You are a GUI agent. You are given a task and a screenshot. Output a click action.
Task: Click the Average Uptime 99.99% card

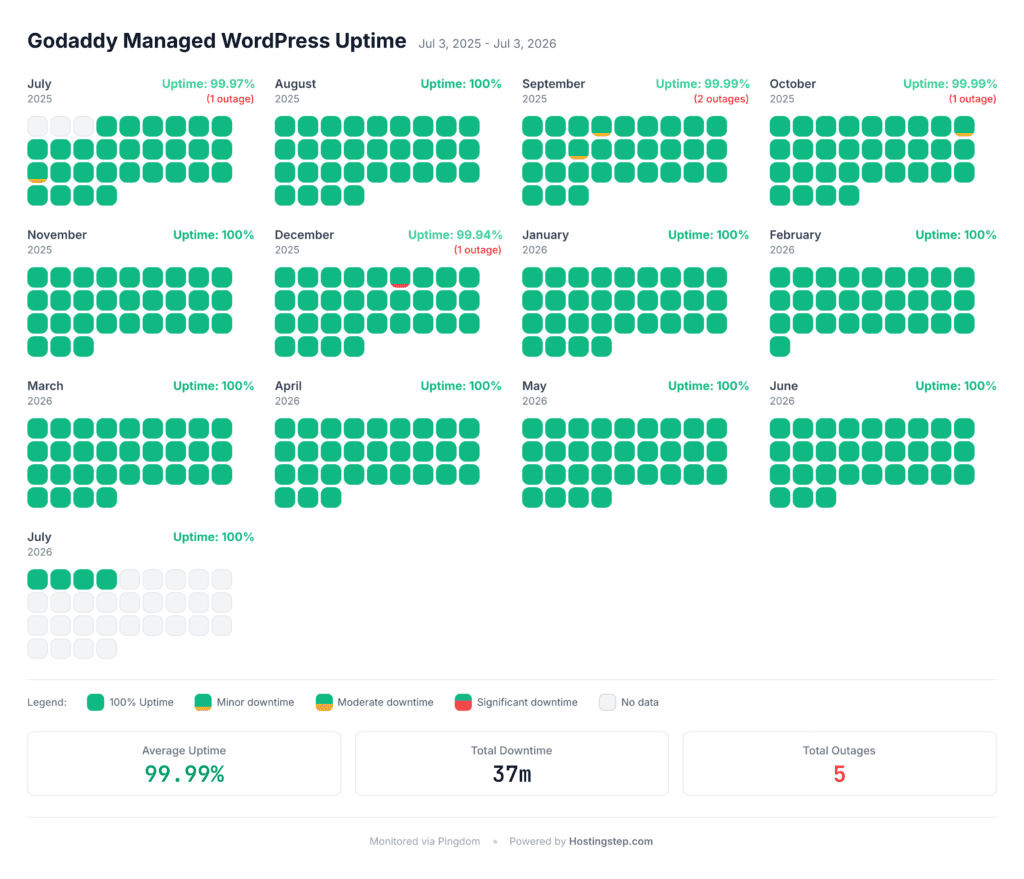point(184,763)
